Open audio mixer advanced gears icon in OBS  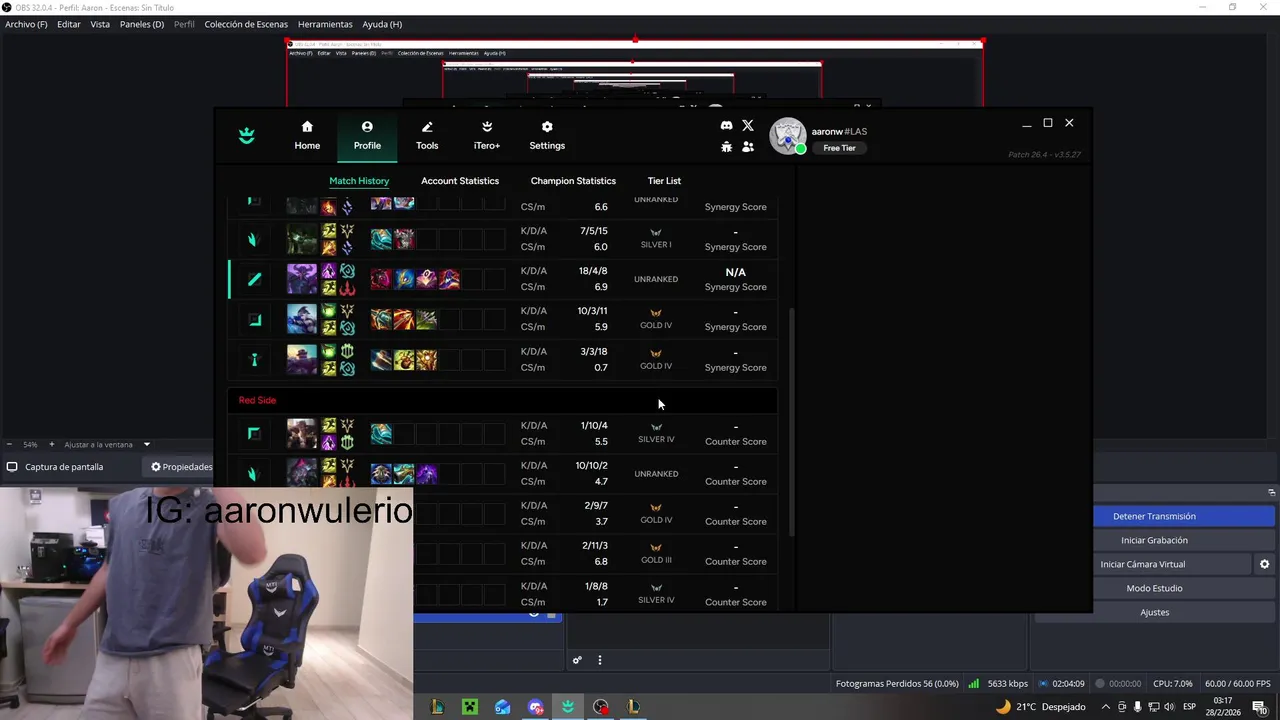[577, 660]
